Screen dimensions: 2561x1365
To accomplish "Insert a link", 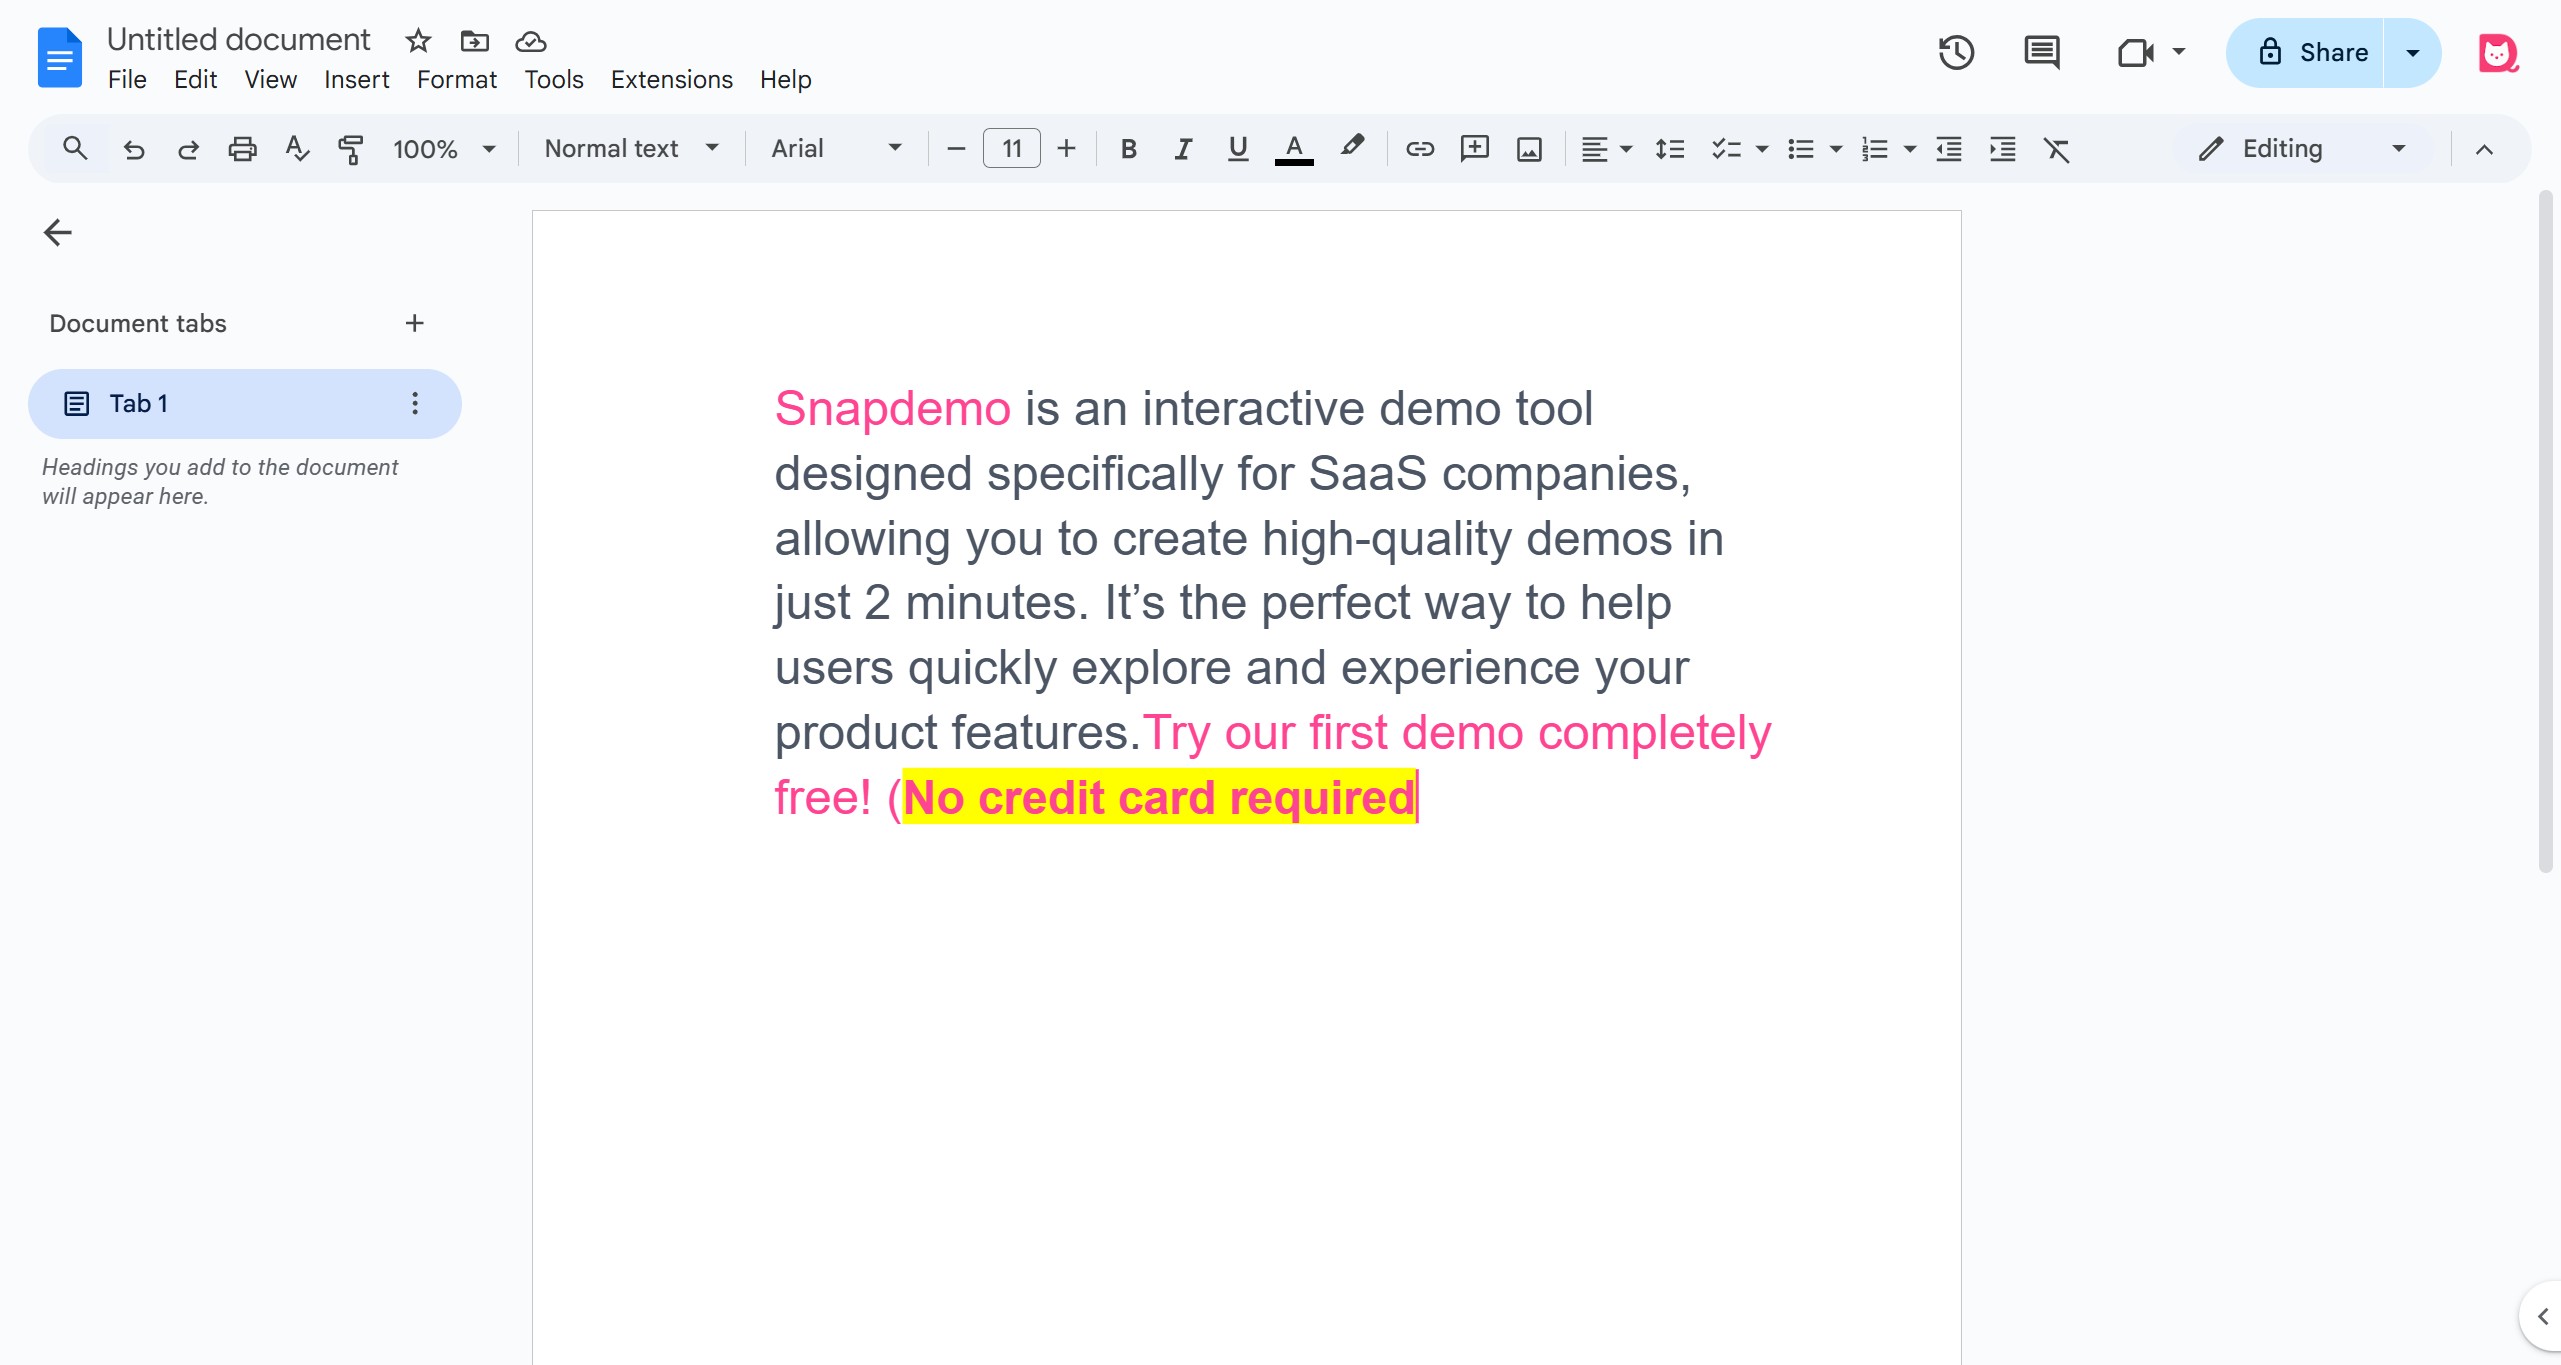I will coord(1420,149).
